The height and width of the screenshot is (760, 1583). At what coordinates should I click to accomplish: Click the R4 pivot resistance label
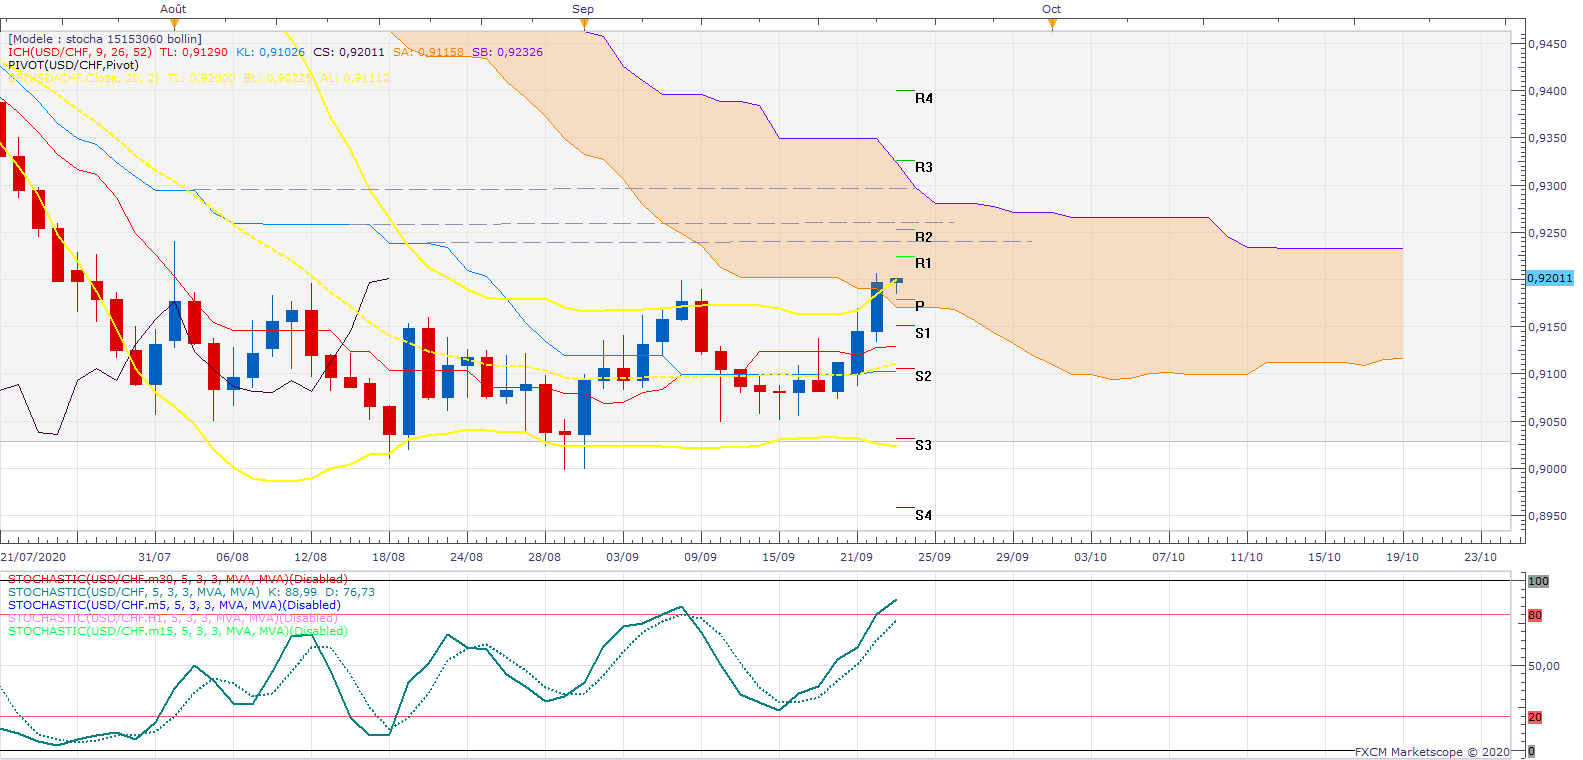pyautogui.click(x=923, y=98)
